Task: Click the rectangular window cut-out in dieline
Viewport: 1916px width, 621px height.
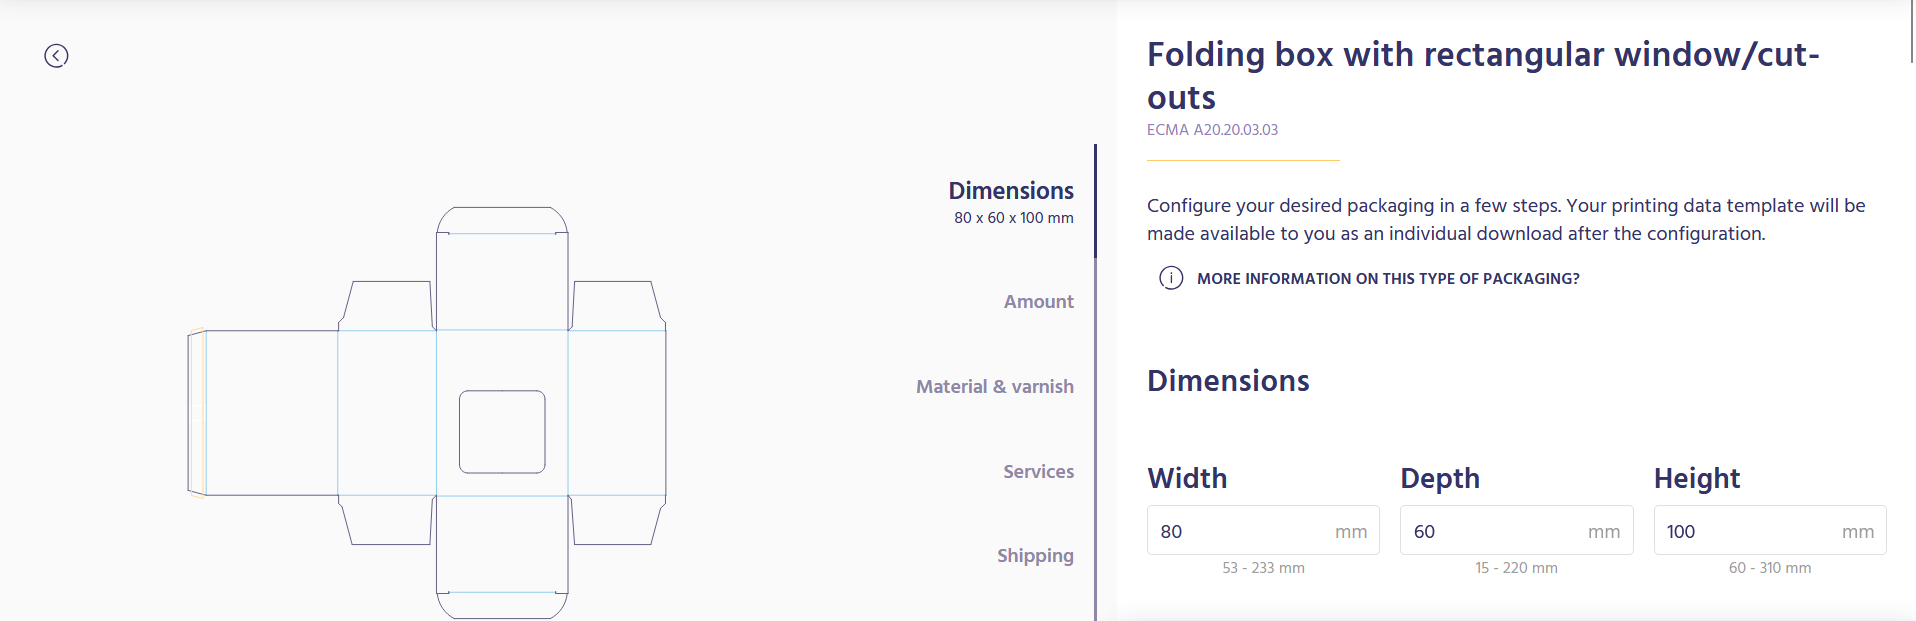Action: [502, 432]
